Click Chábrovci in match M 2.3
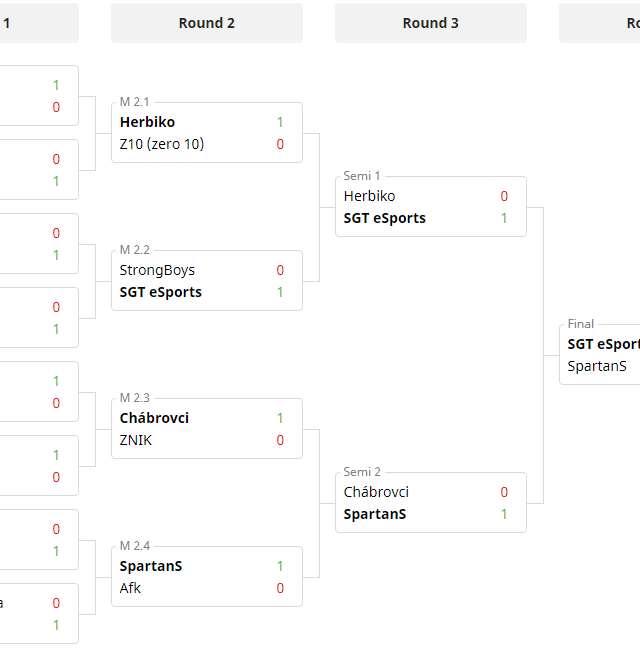Viewport: 640px width, 652px height. pos(155,418)
